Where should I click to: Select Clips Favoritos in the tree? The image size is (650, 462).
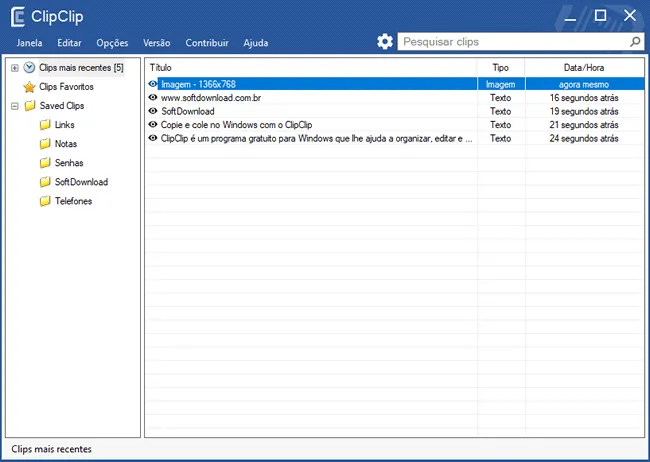pos(66,87)
